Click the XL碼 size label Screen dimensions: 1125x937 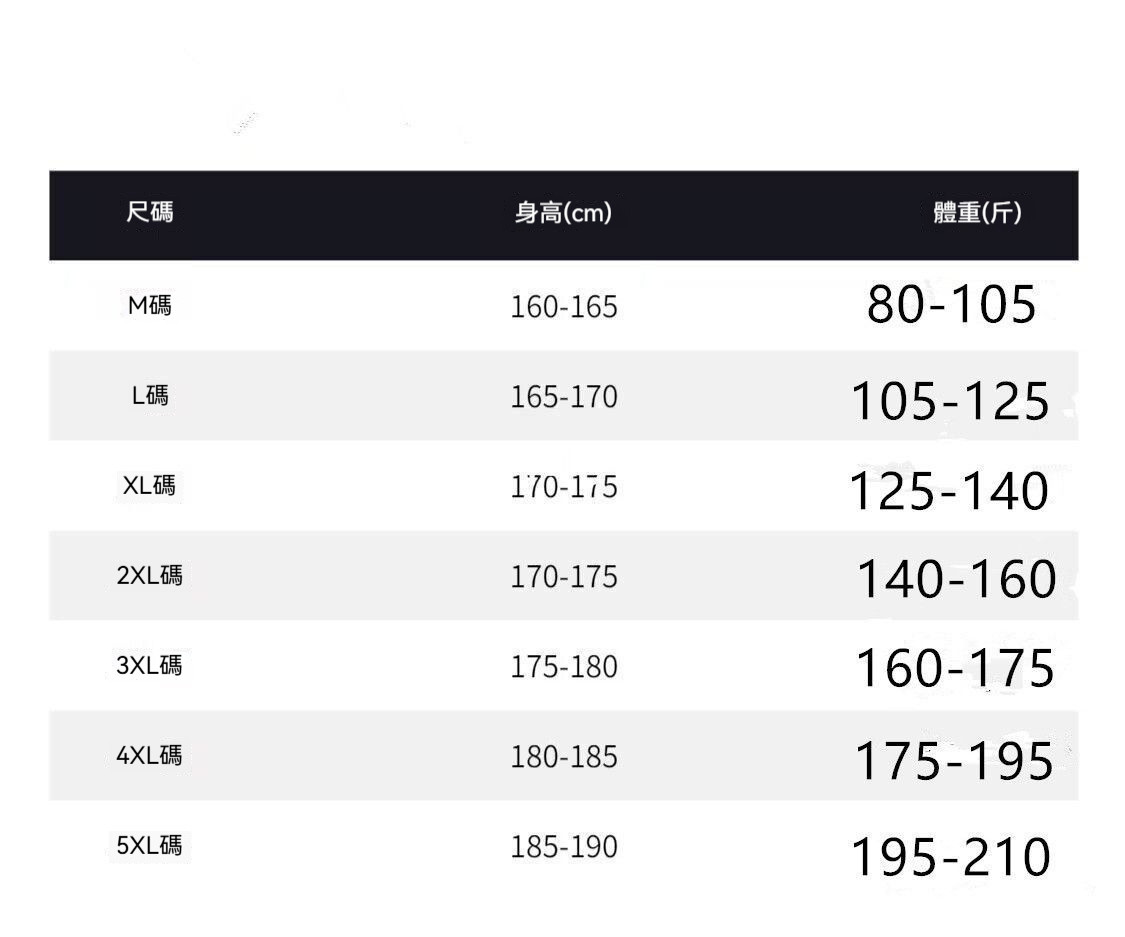pos(150,486)
